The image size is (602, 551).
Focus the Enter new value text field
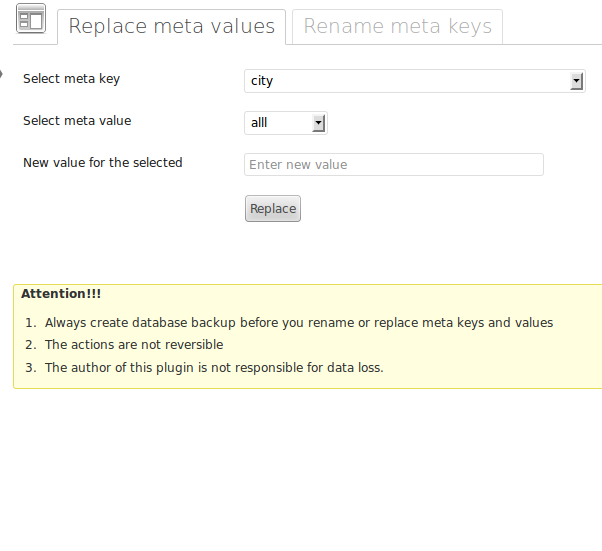[x=393, y=165]
